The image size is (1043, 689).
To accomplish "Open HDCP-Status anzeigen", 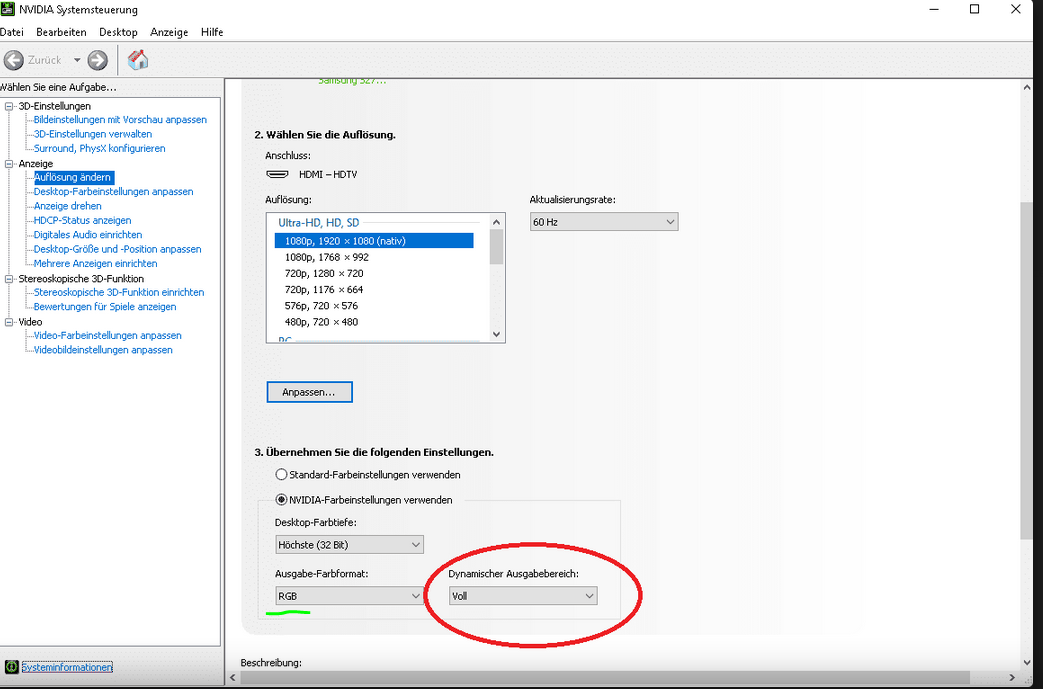I will [82, 220].
